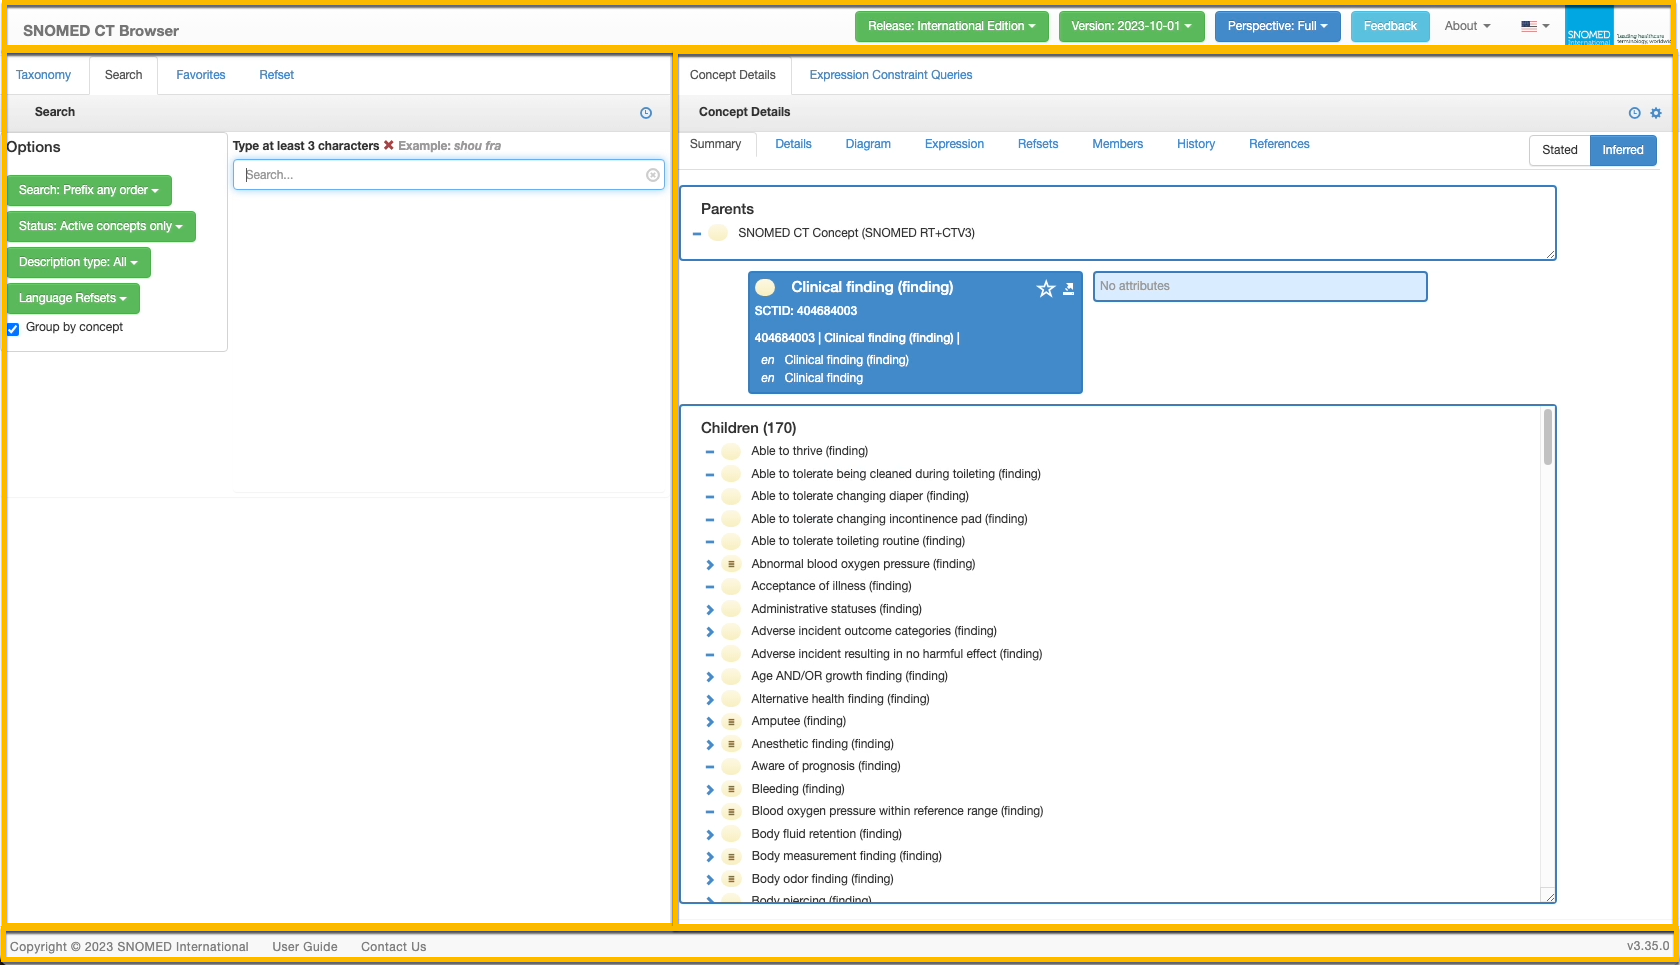Toggle Group by concept checkbox
The image size is (1680, 965).
click(x=13, y=329)
